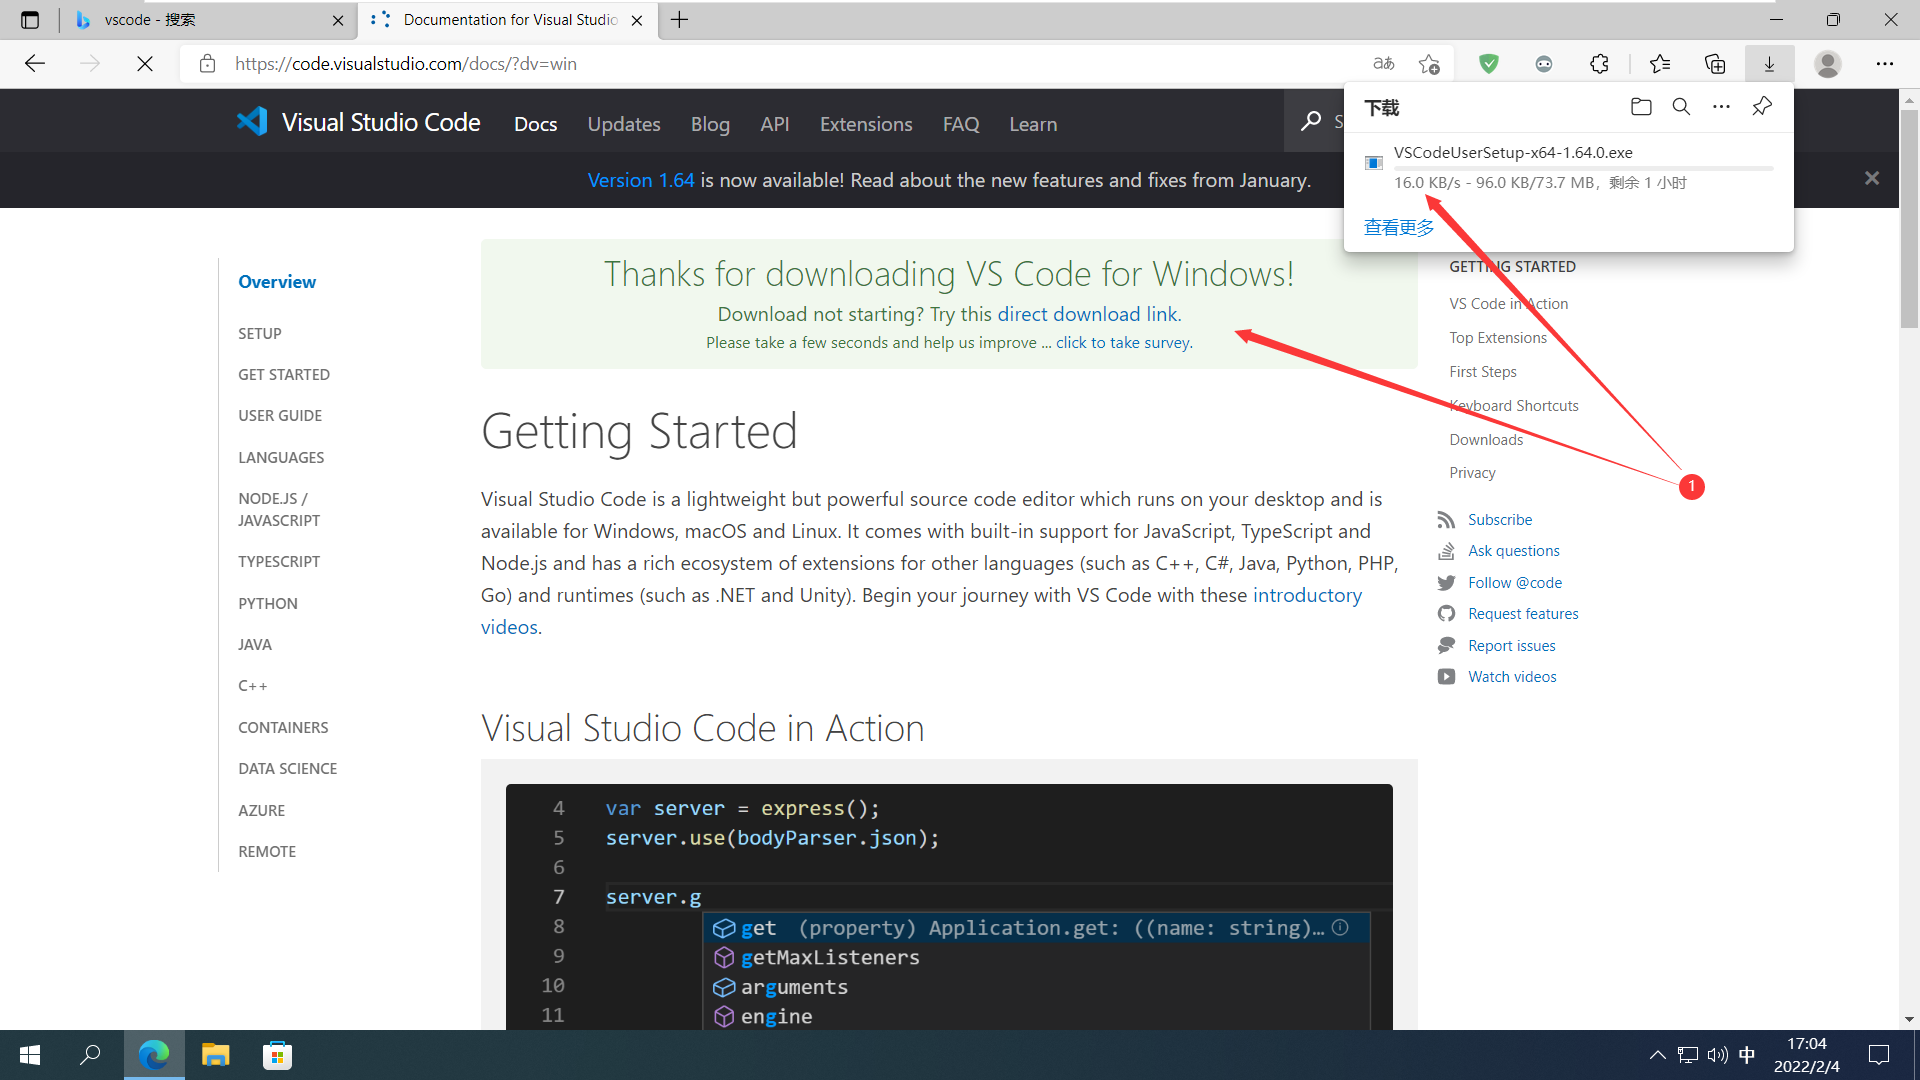Open the user profile avatar
This screenshot has width=1920, height=1080.
tap(1828, 64)
